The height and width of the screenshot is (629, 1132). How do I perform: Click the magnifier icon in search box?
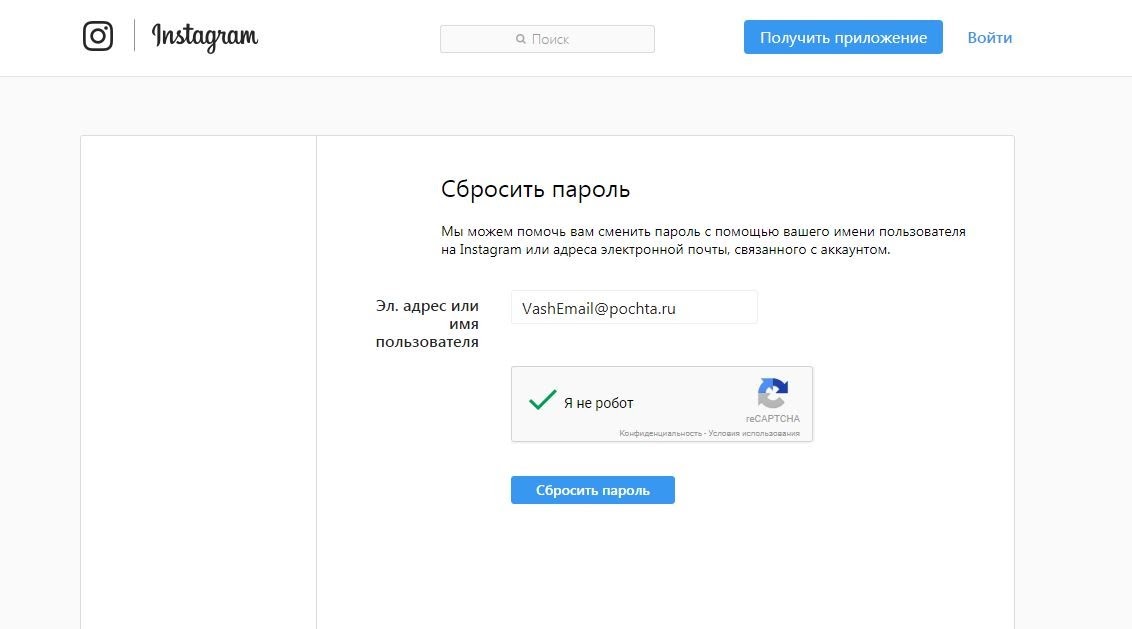click(521, 39)
